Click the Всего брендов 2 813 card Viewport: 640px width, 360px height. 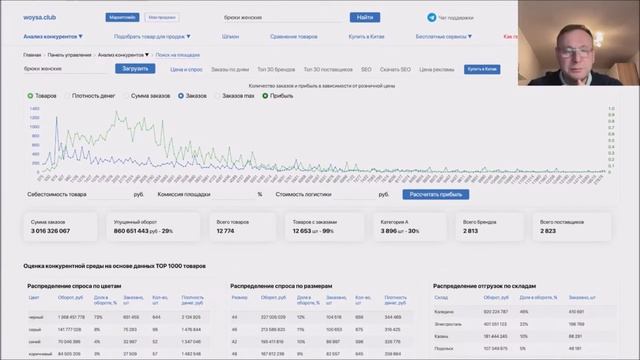490,227
